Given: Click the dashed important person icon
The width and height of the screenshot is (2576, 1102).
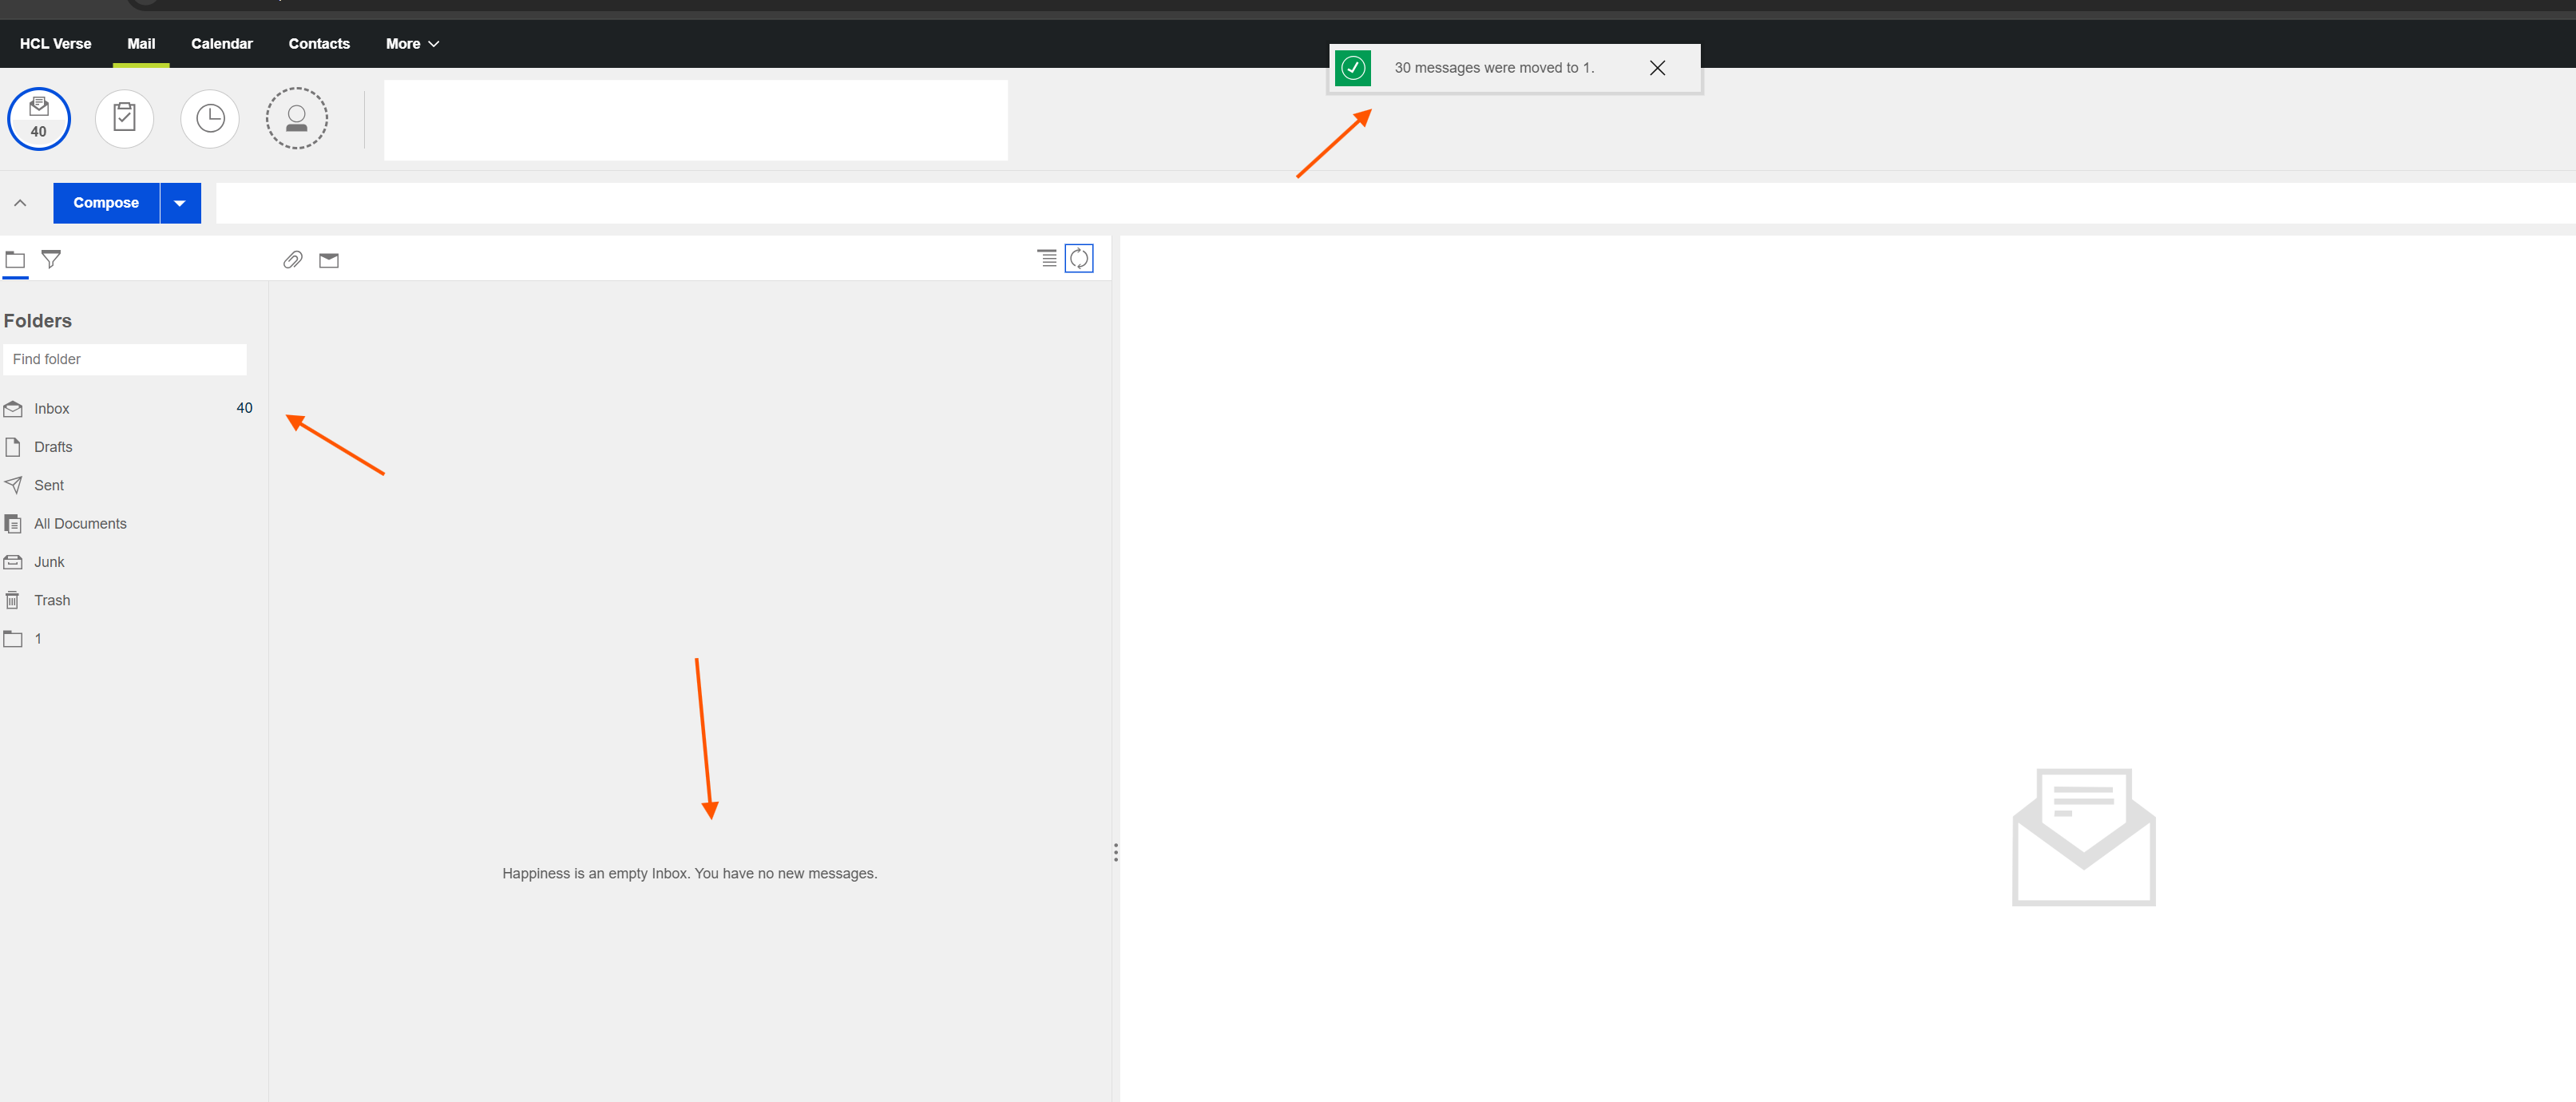Looking at the screenshot, I should tap(296, 119).
